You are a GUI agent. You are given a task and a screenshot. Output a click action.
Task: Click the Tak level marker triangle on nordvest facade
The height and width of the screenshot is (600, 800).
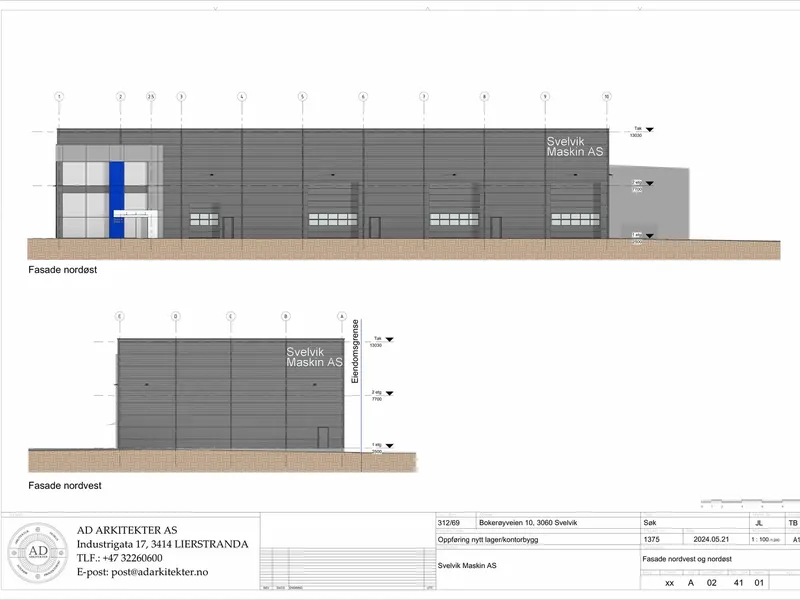pos(390,339)
